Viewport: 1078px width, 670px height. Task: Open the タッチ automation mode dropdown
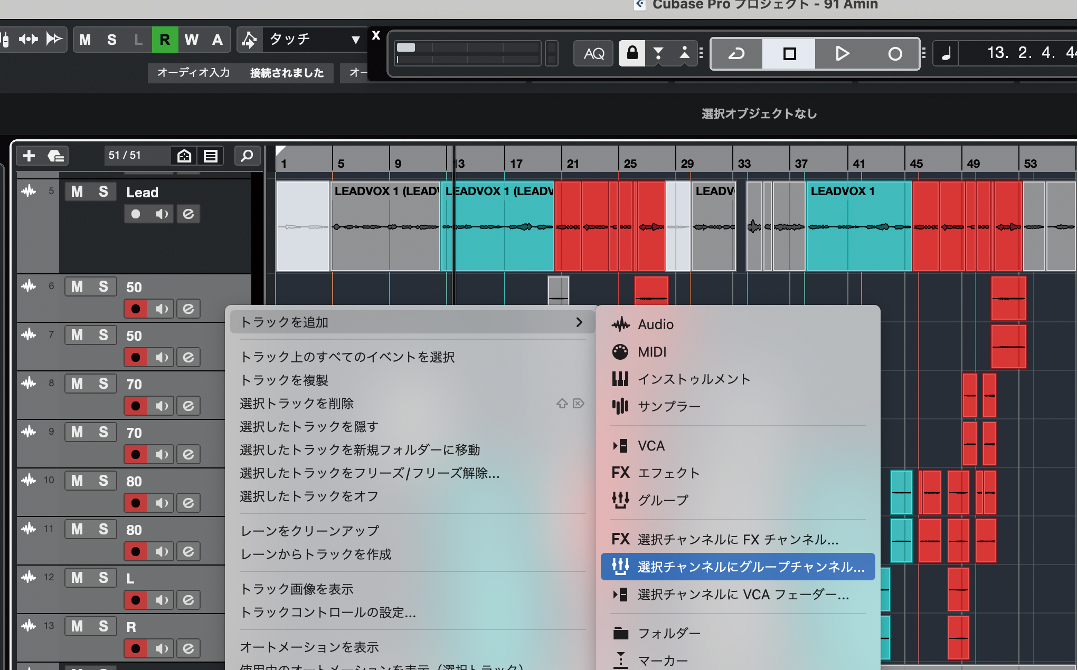tap(314, 40)
